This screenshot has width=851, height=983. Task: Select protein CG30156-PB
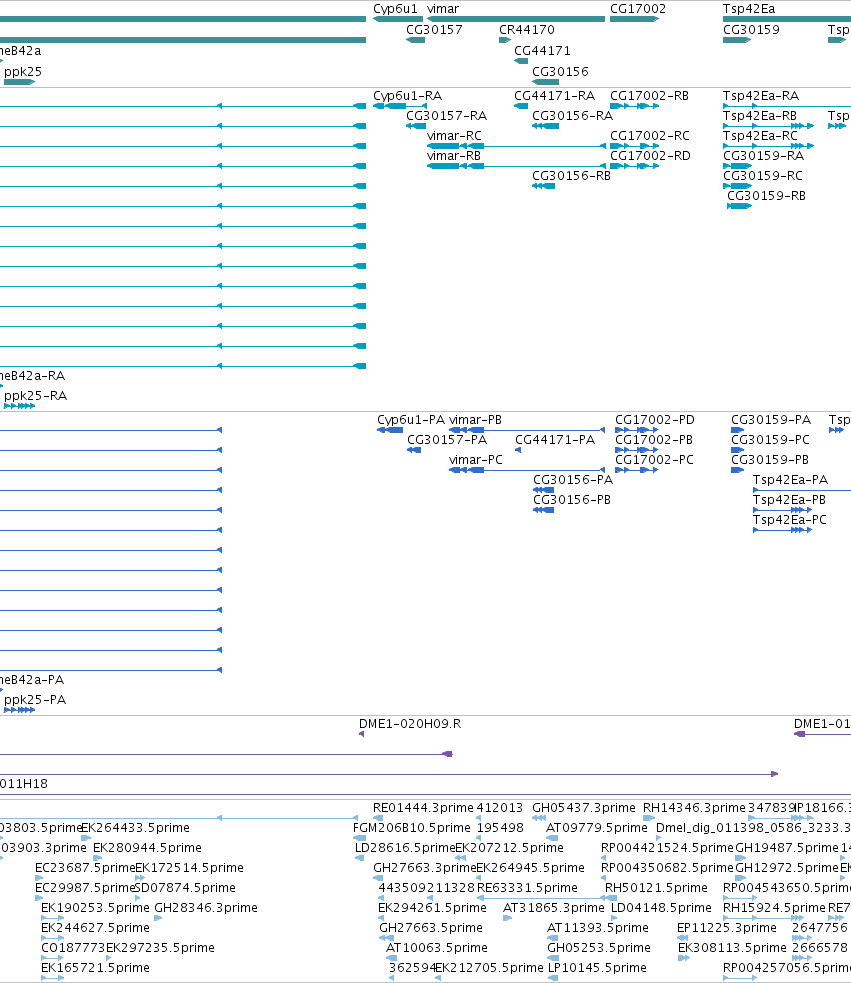572,500
